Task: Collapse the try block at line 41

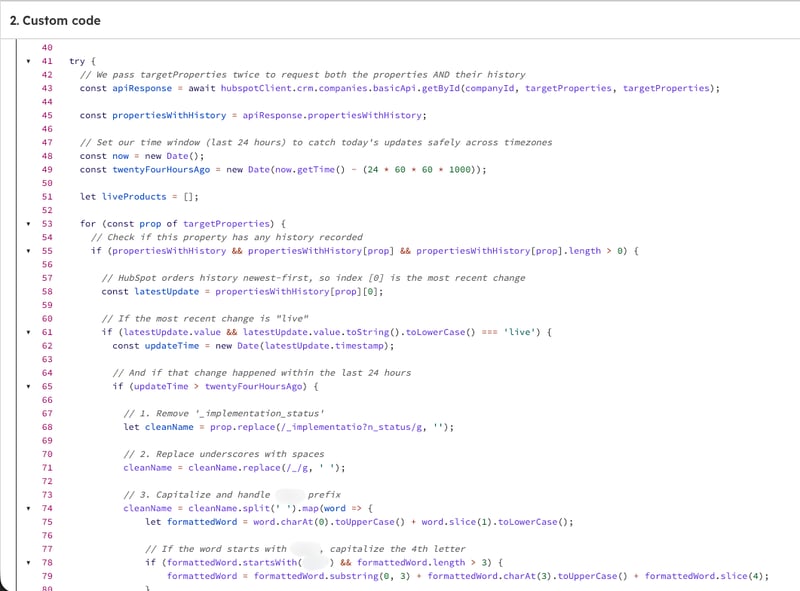Action: [x=29, y=61]
